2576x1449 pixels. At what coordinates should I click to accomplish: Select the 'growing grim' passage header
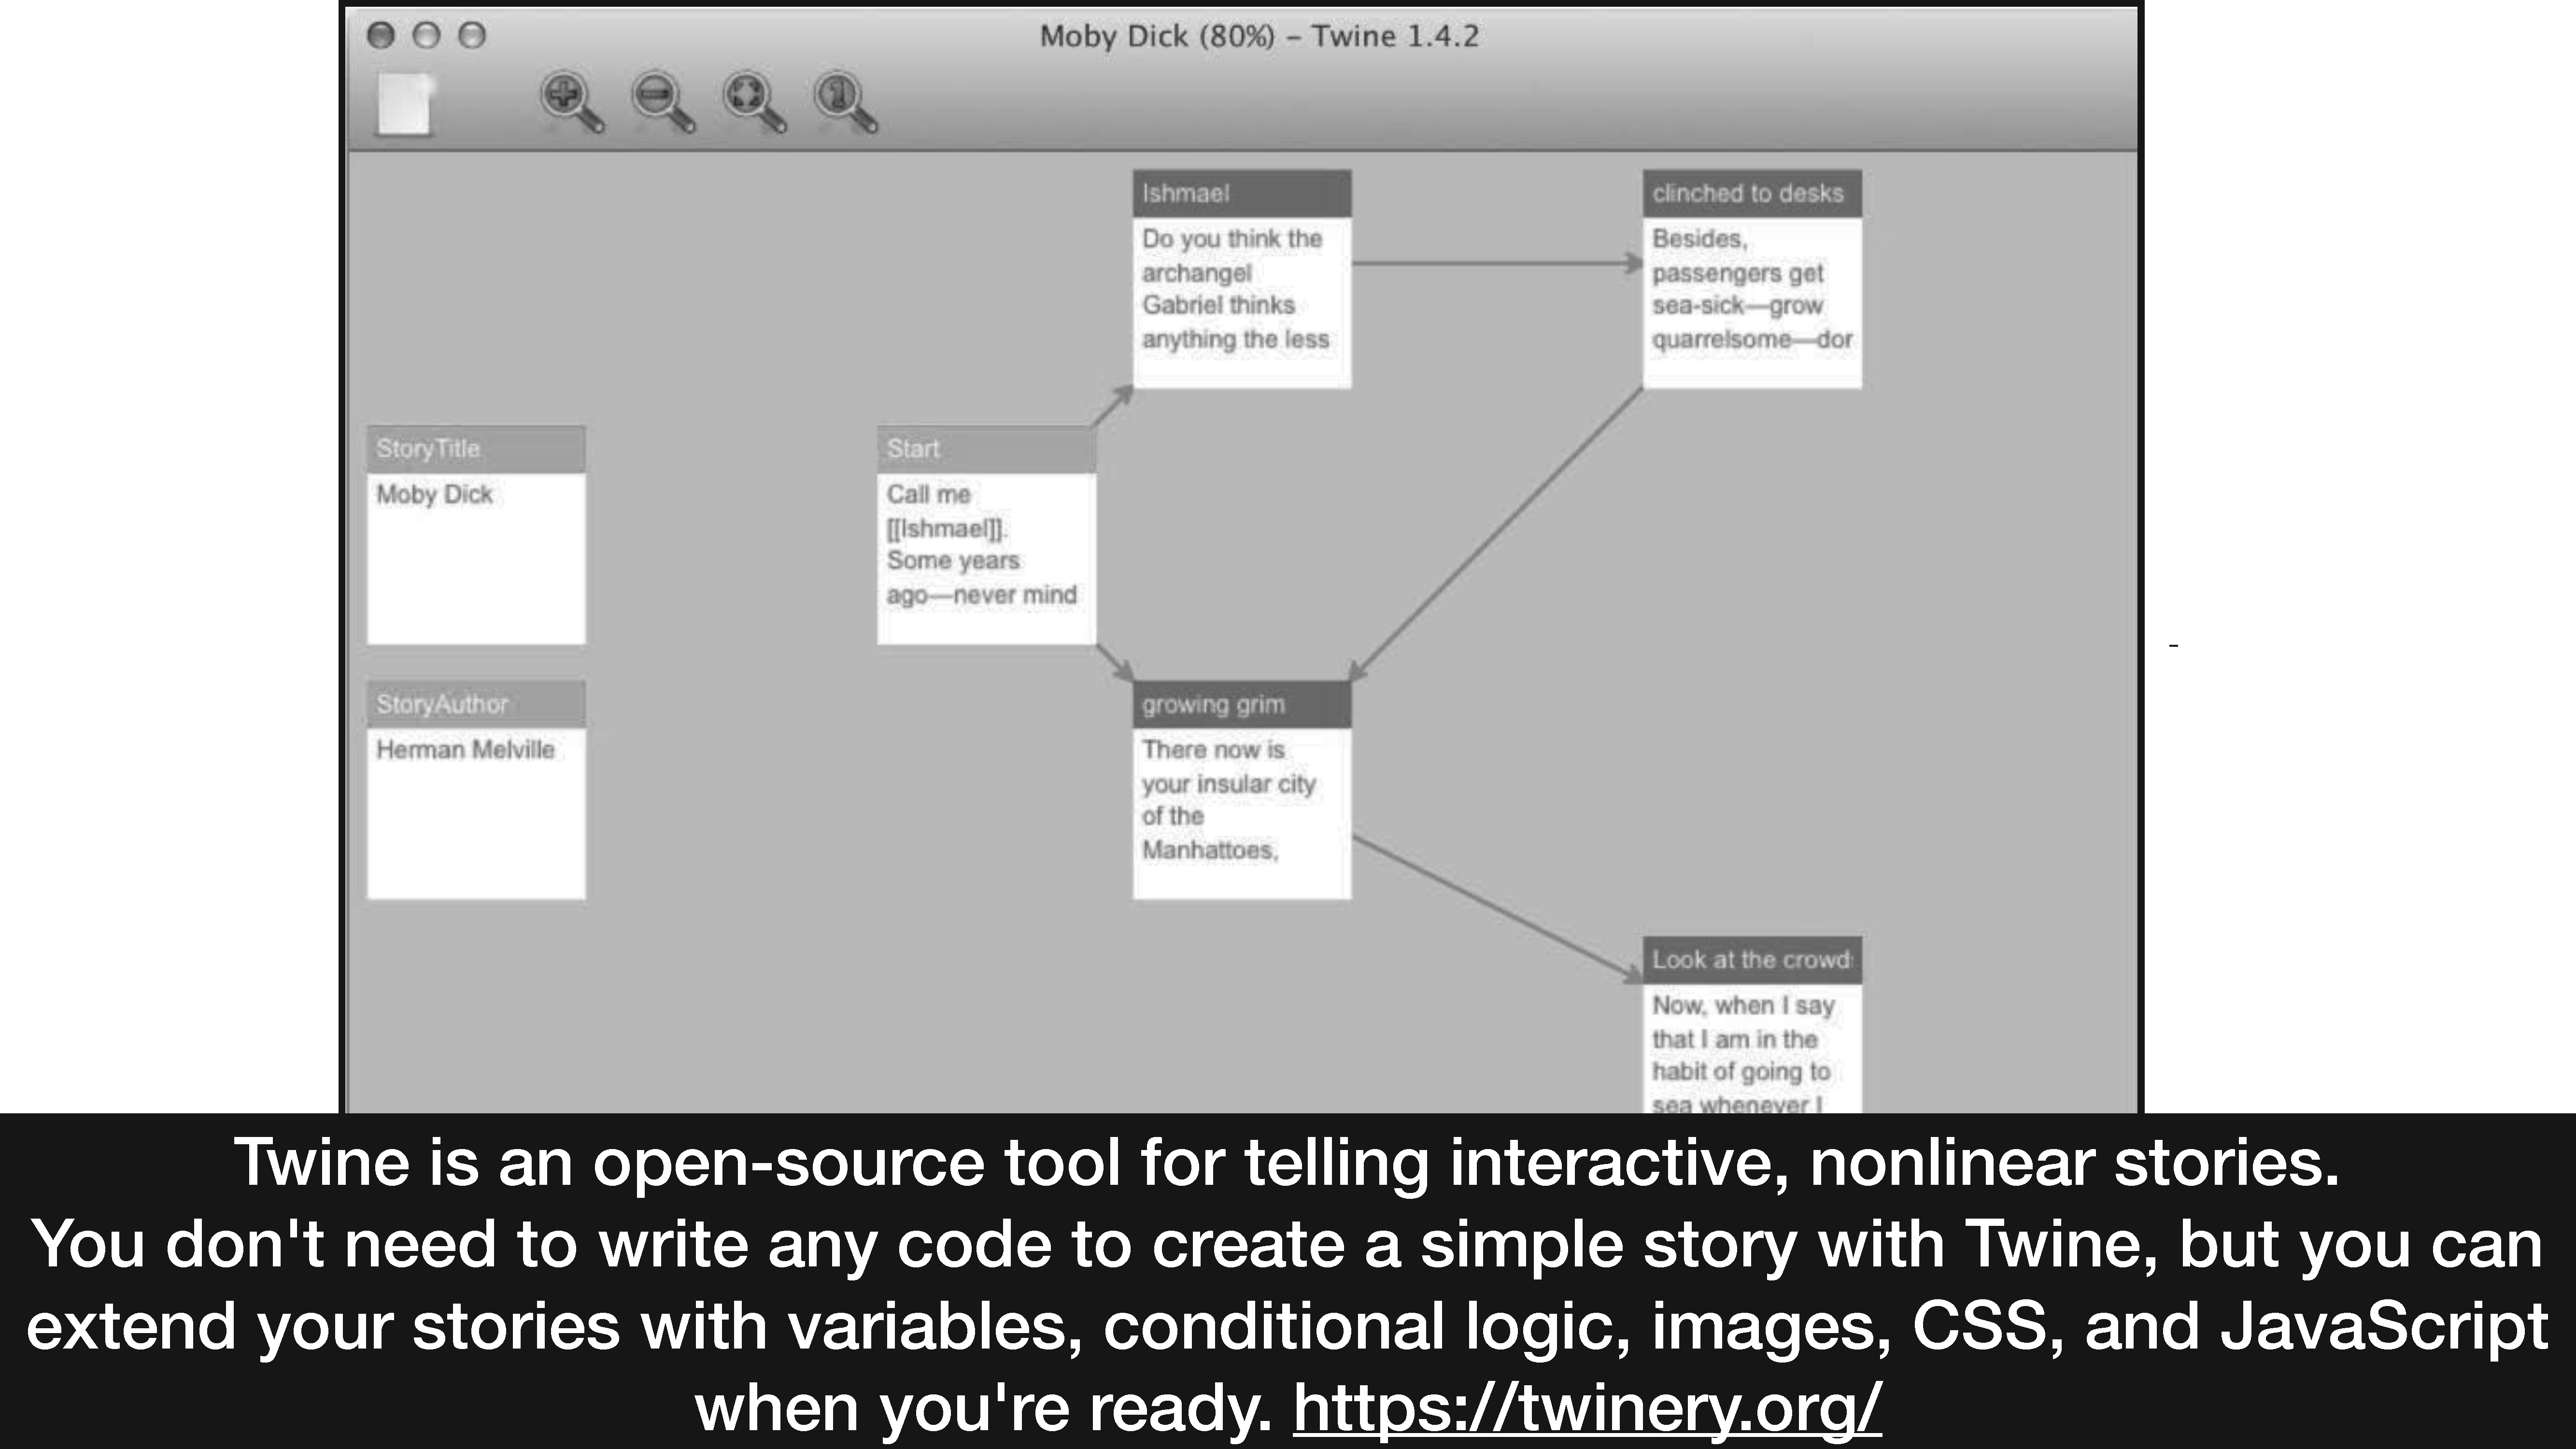pyautogui.click(x=1241, y=704)
